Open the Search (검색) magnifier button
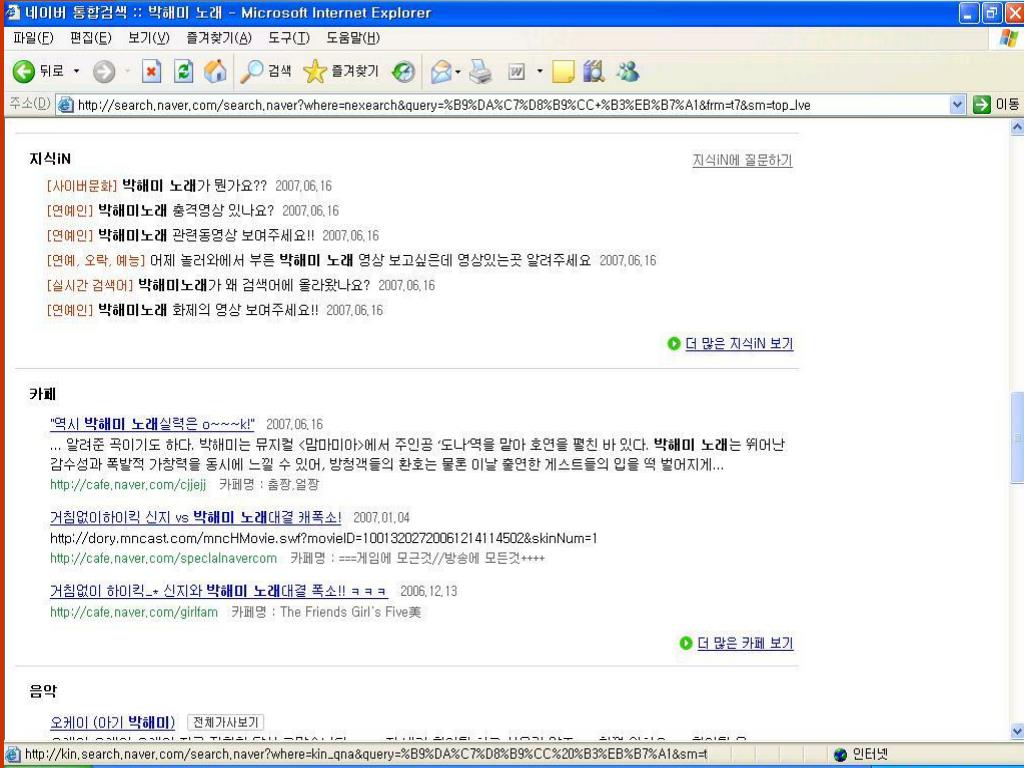Screen dimensions: 1024x768 [266, 71]
